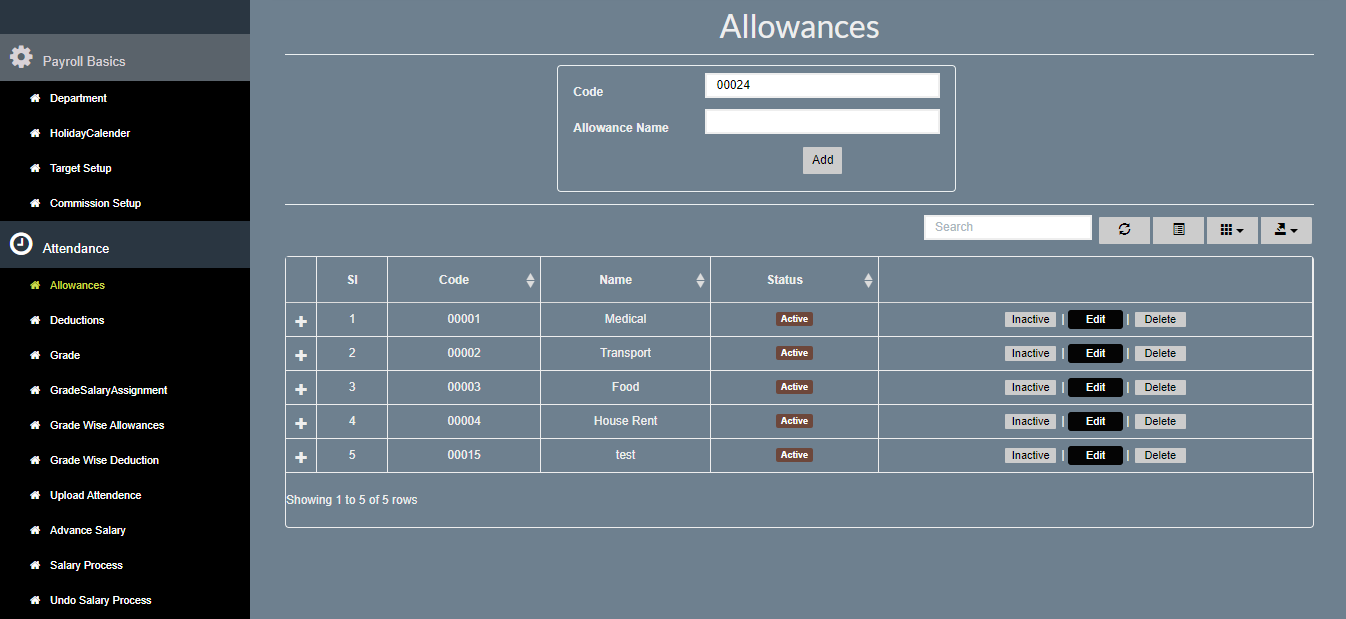Set test allowance to Inactive
The width and height of the screenshot is (1346, 619).
click(x=1030, y=456)
